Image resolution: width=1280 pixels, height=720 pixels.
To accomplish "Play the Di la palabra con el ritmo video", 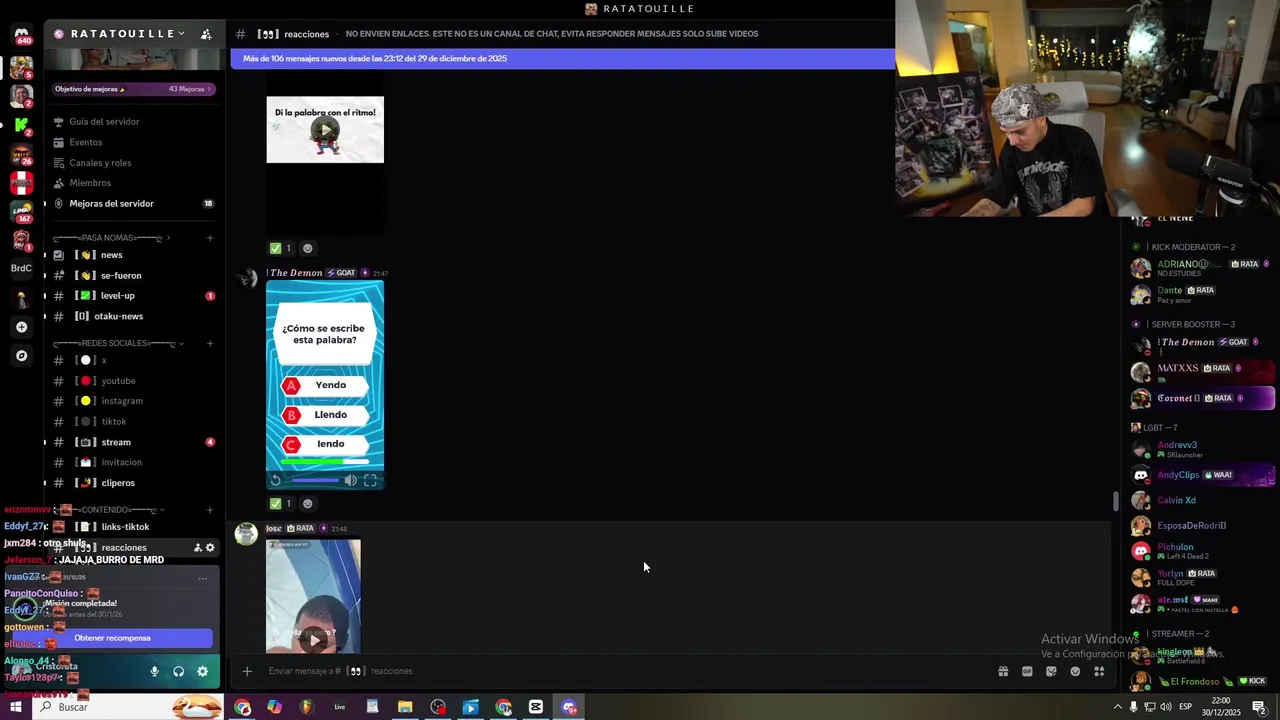I will (324, 129).
